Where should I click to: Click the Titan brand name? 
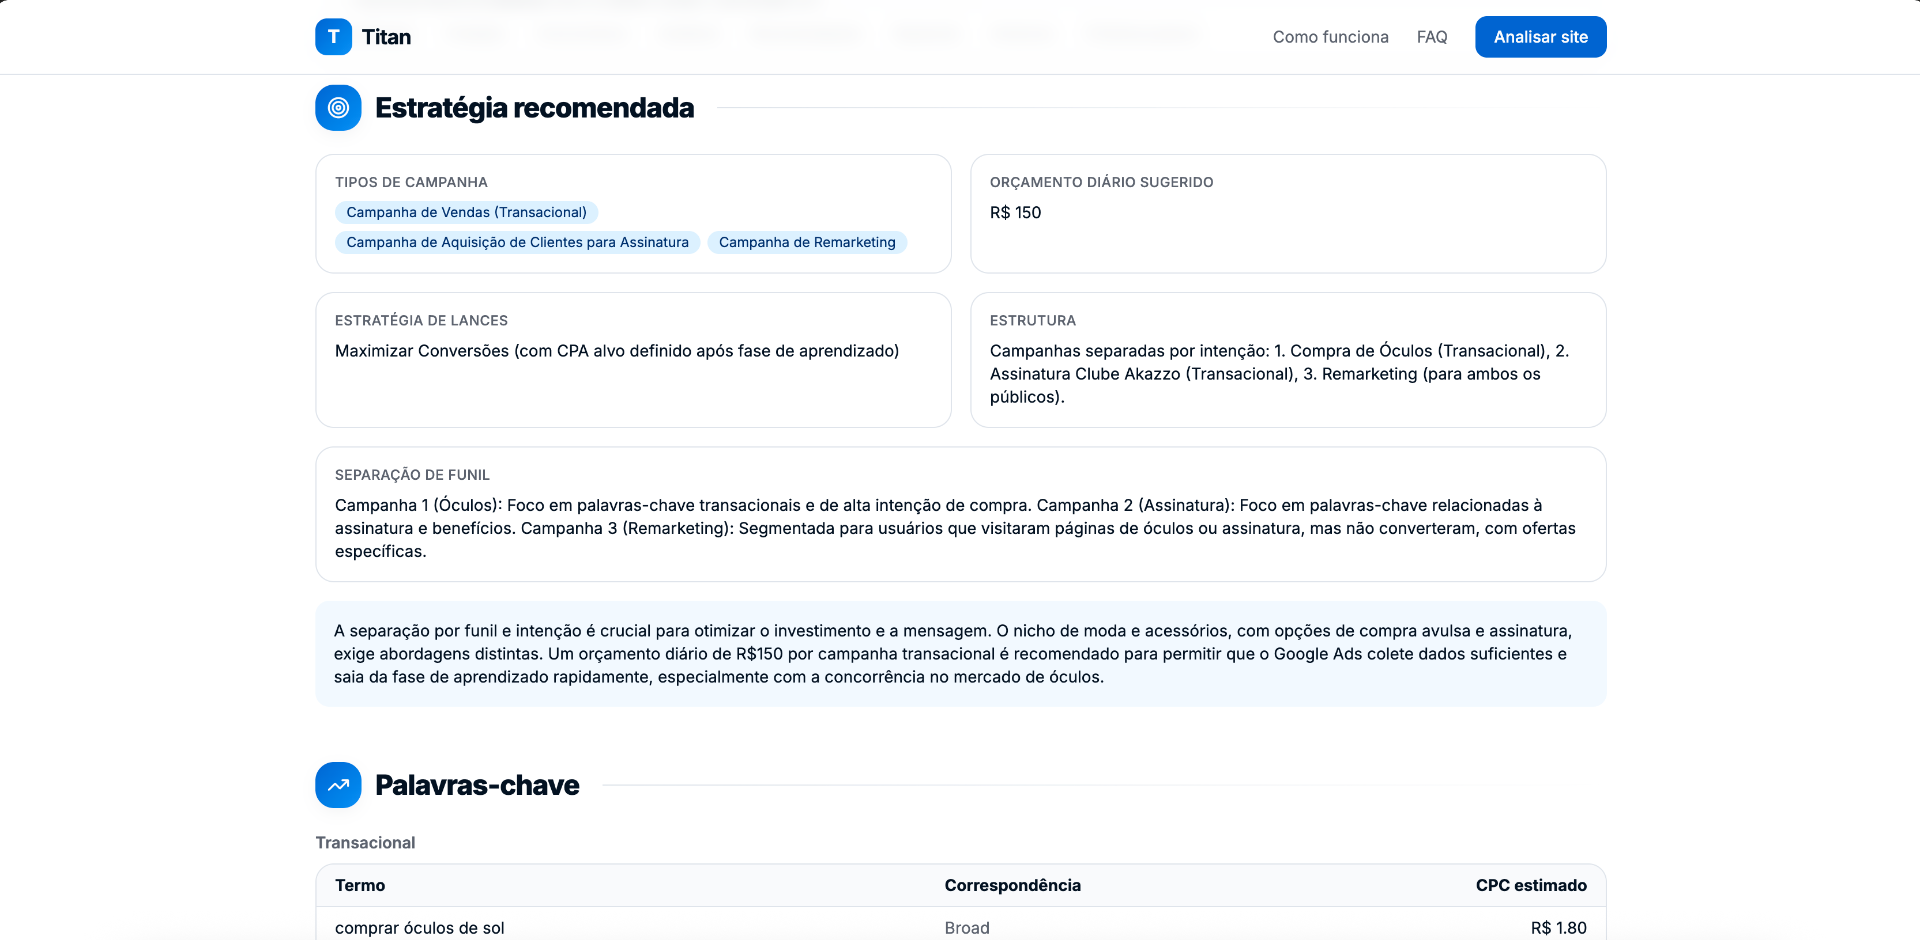point(386,37)
